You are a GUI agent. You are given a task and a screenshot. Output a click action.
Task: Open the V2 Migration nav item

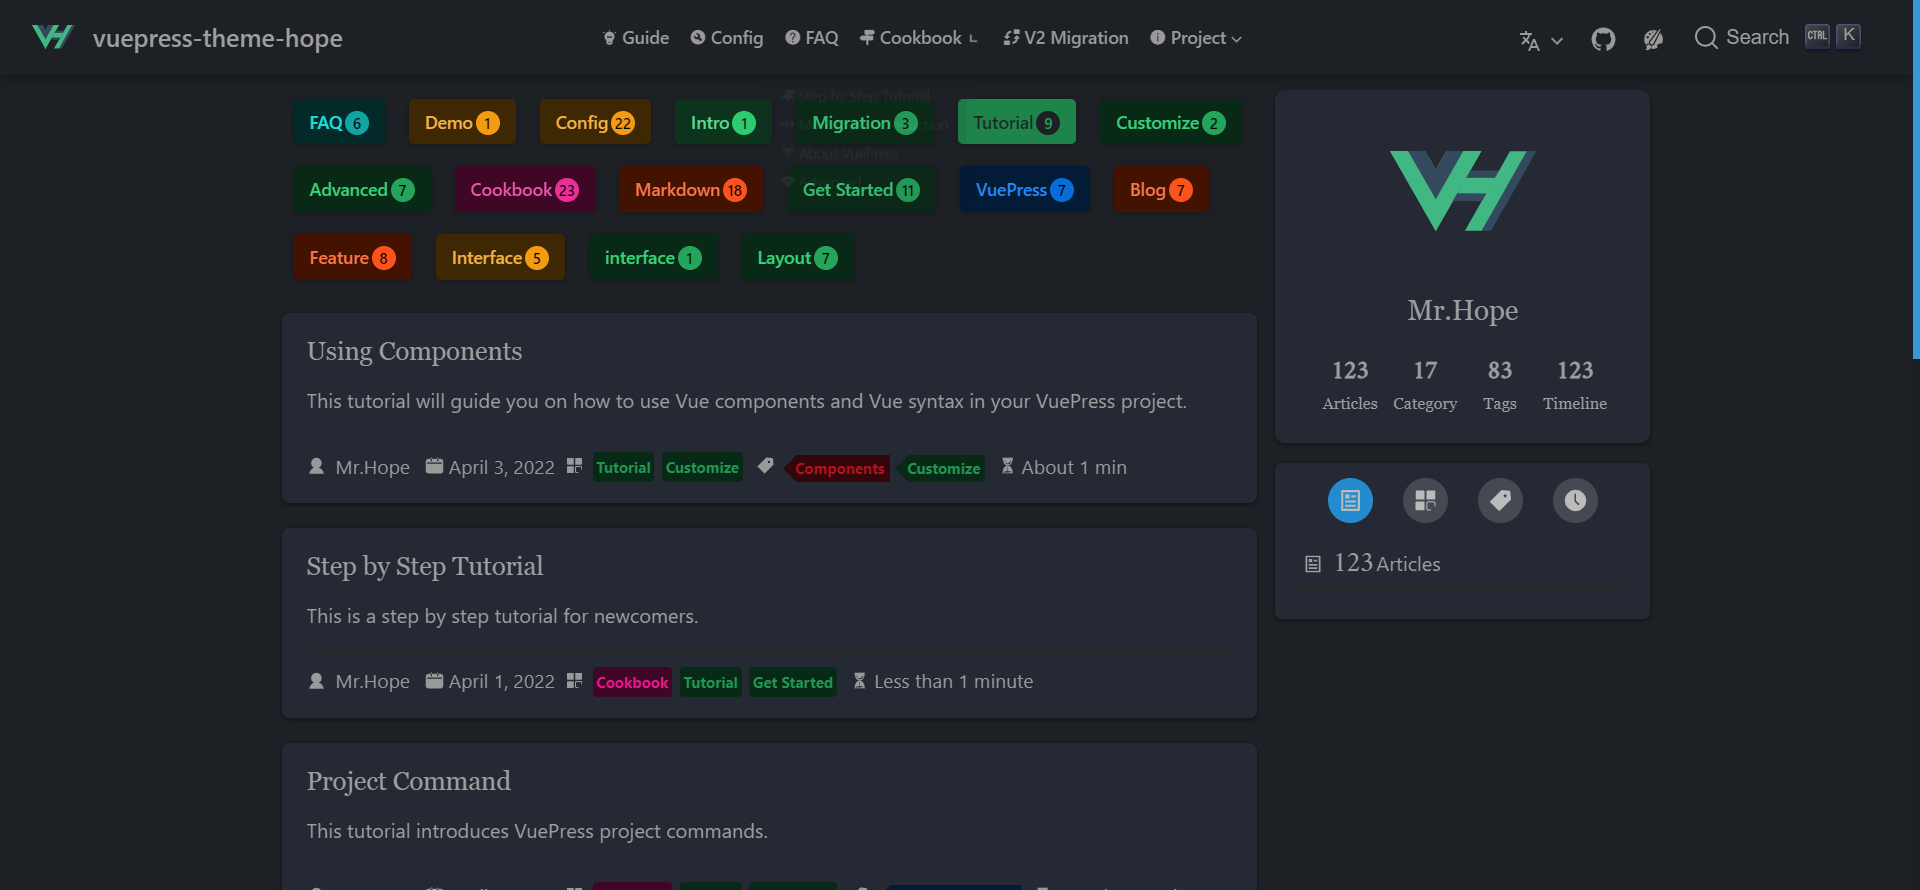1066,38
